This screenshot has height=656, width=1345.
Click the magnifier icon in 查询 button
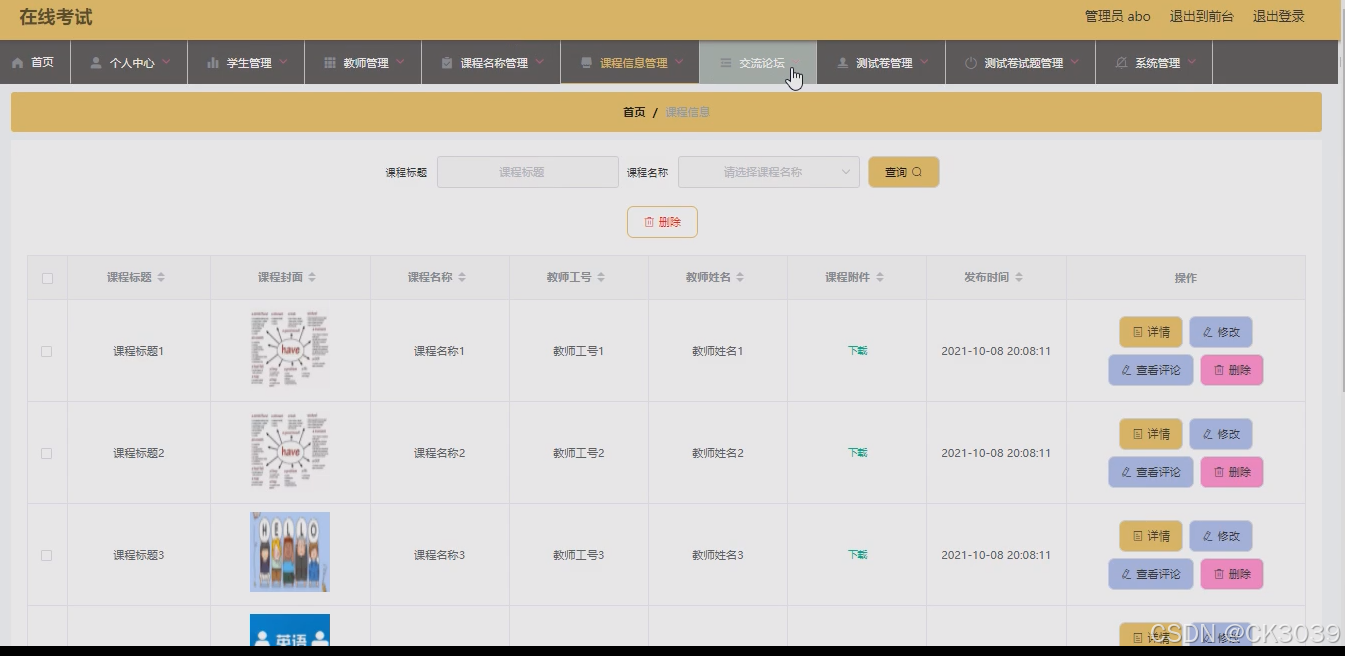[917, 172]
